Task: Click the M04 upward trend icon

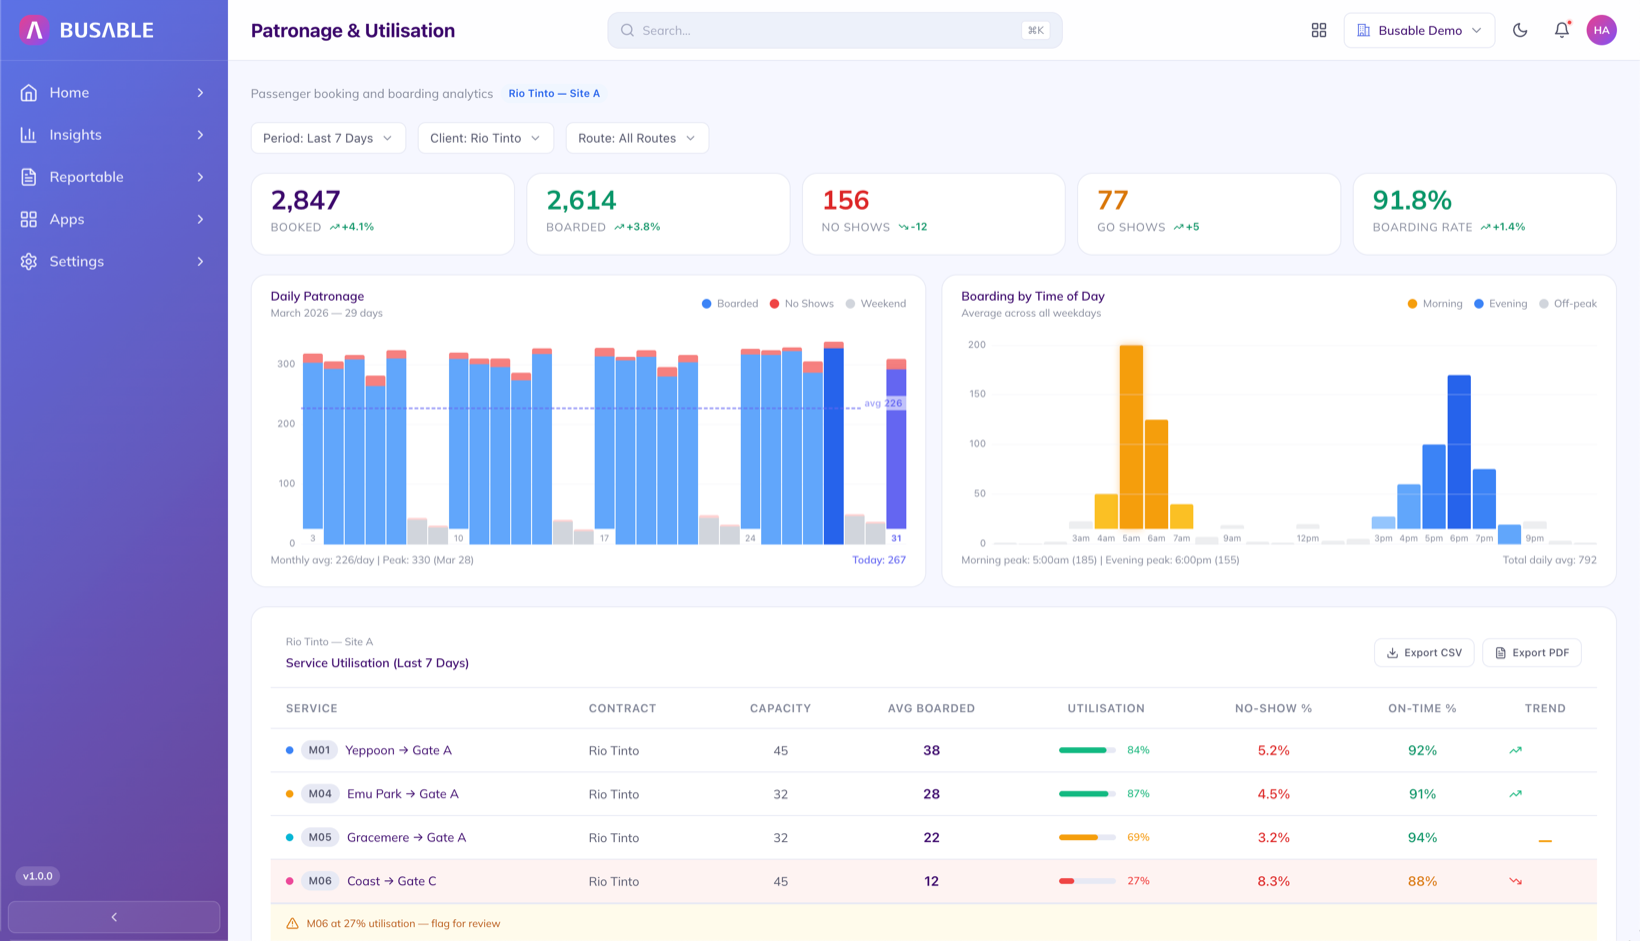Action: coord(1516,794)
